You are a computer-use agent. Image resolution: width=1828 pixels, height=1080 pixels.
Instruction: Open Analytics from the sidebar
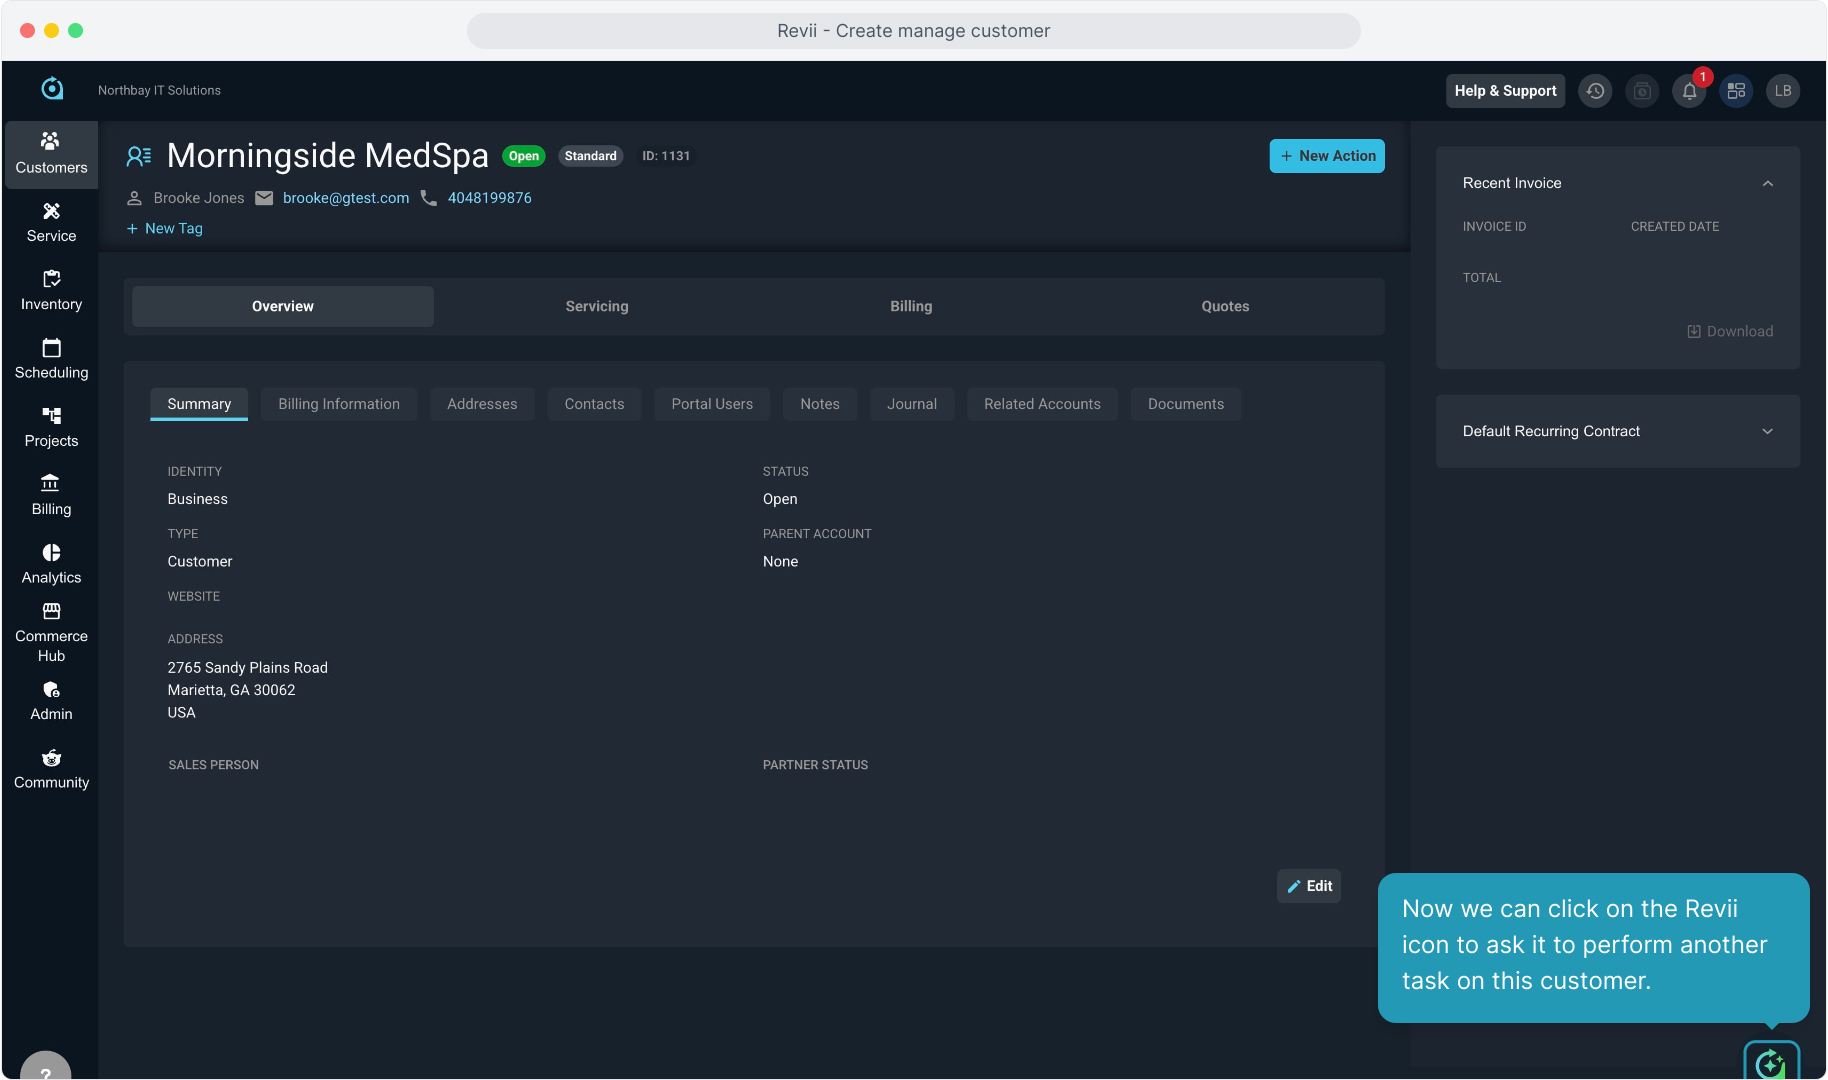[51, 564]
